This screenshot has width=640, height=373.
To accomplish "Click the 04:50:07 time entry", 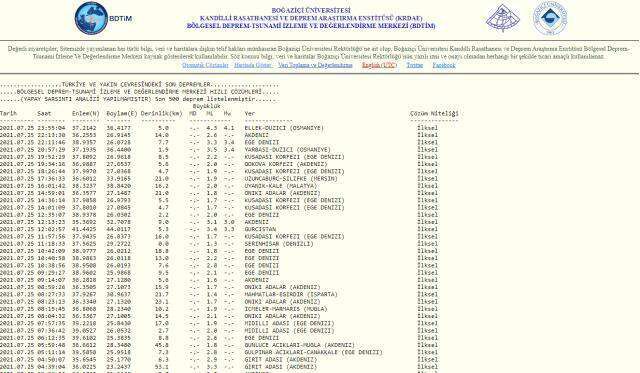I will point(51,360).
